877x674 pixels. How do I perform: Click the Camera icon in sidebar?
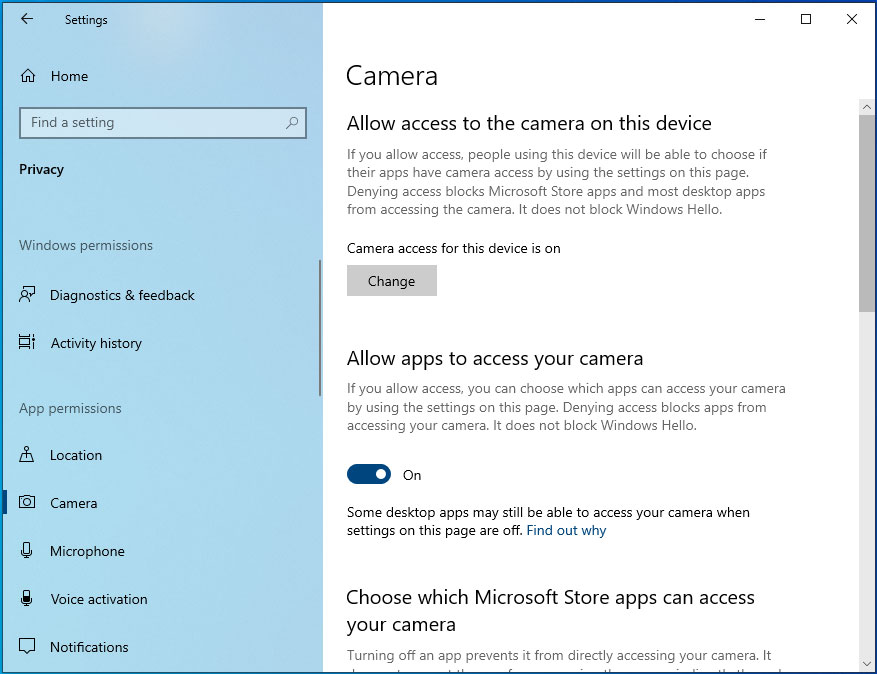(x=27, y=502)
